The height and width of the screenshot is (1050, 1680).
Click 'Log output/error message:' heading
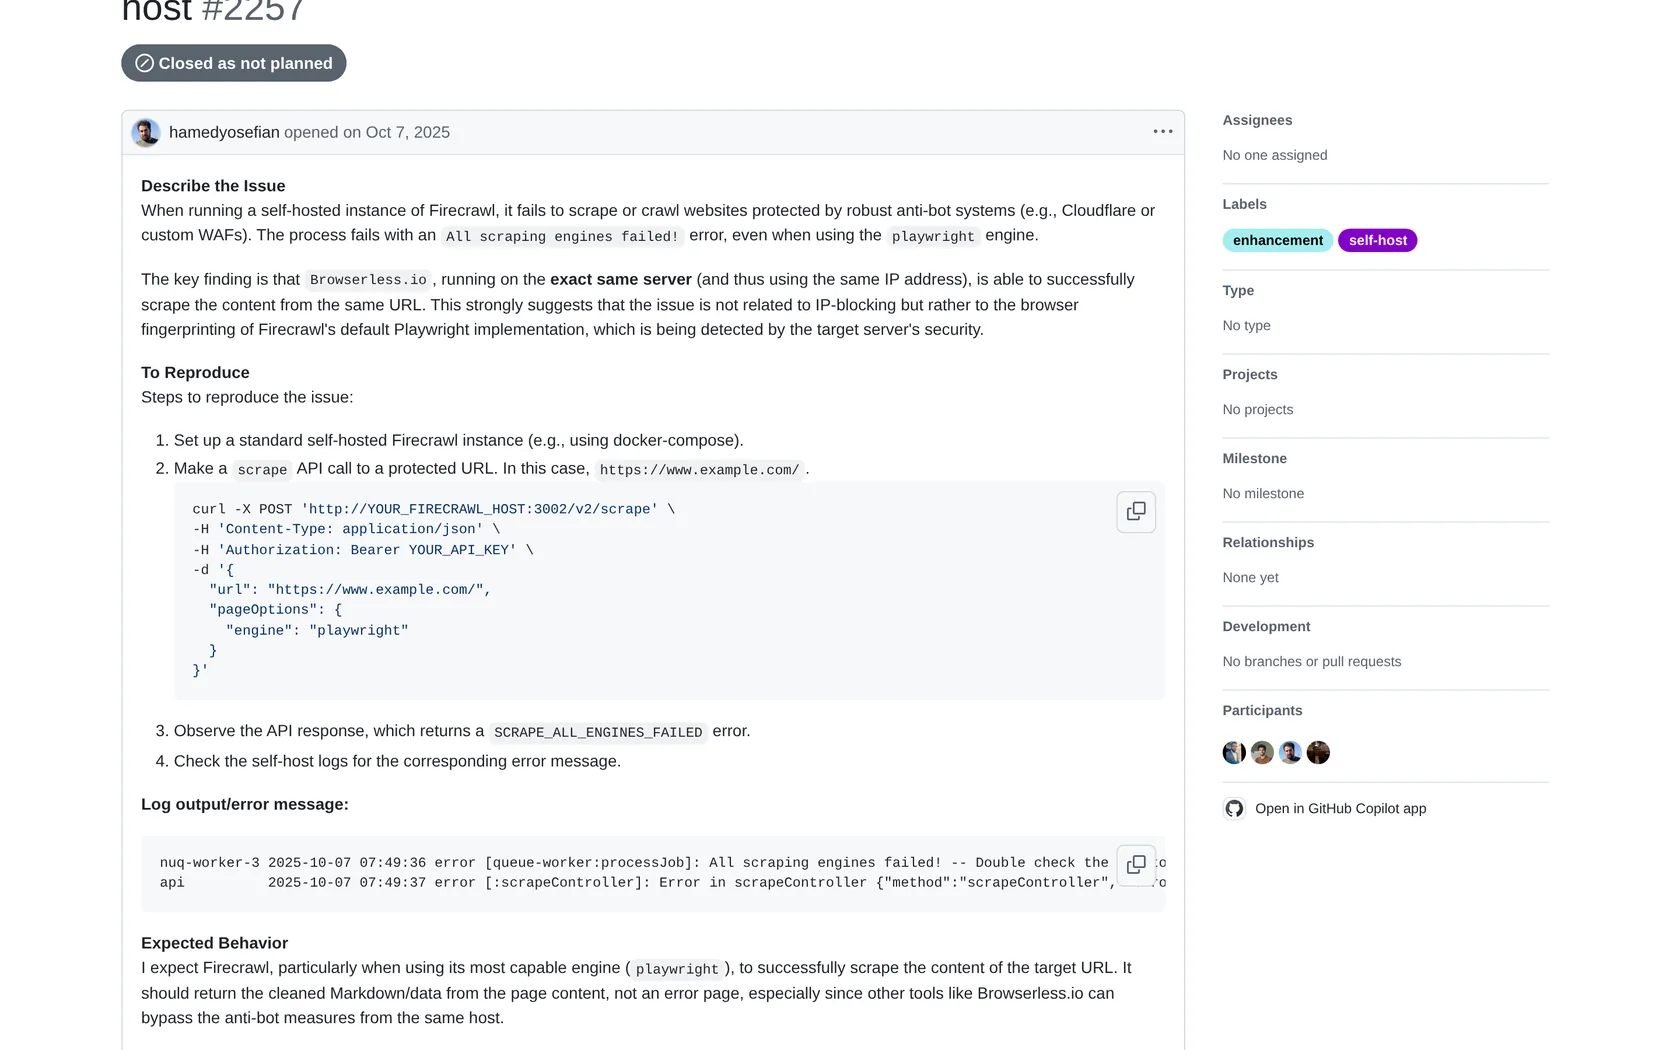(x=245, y=805)
